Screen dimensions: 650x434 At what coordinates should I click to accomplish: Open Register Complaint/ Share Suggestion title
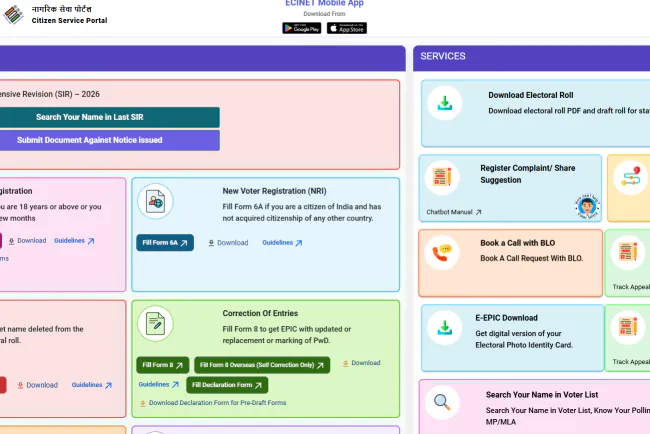528,174
